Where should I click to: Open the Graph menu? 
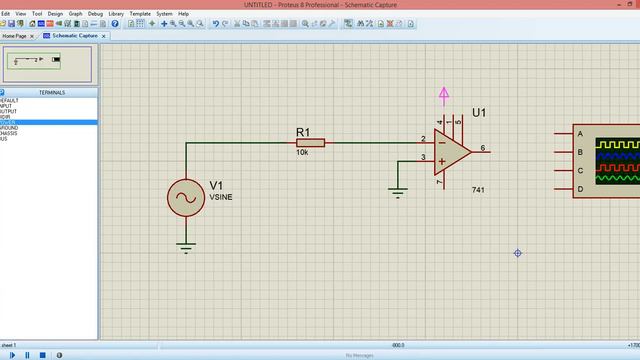click(x=76, y=14)
